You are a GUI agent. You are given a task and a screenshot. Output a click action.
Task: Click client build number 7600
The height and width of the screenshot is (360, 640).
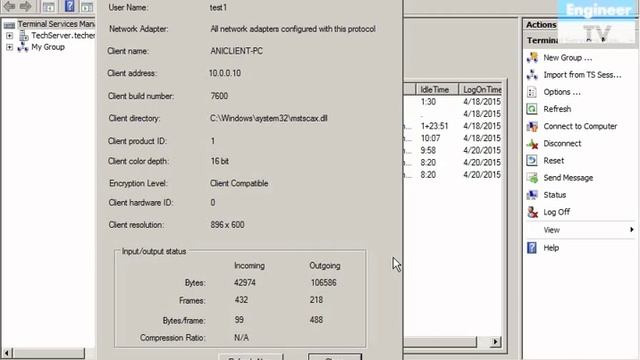click(219, 96)
